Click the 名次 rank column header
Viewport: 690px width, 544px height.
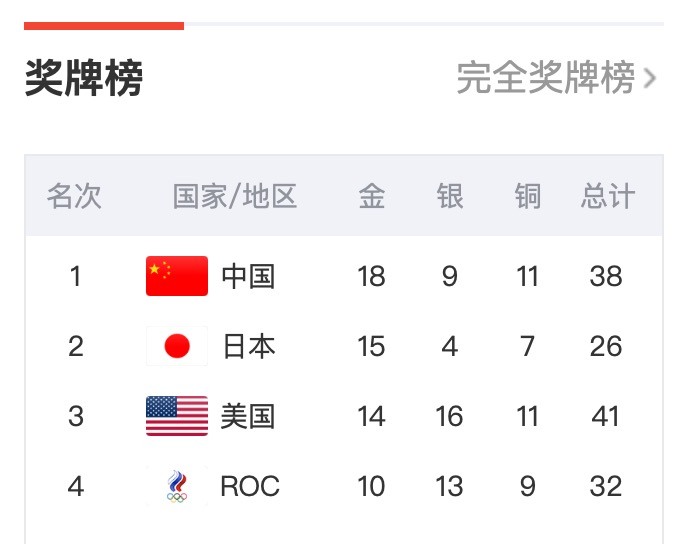click(75, 196)
